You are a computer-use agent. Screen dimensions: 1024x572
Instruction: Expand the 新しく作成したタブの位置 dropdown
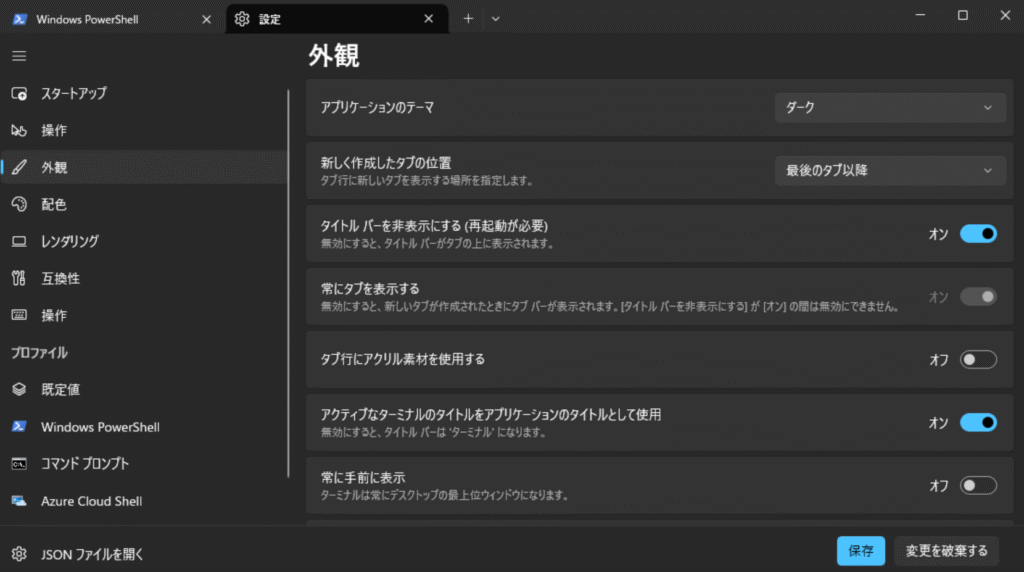(890, 171)
